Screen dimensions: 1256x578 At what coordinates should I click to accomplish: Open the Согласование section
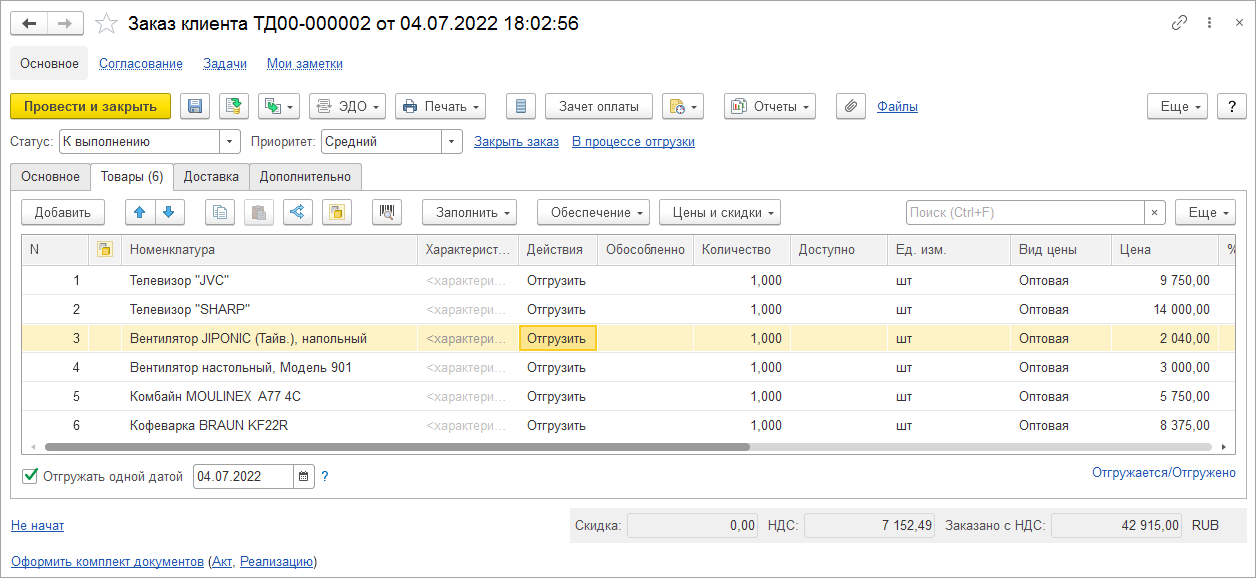coord(141,63)
